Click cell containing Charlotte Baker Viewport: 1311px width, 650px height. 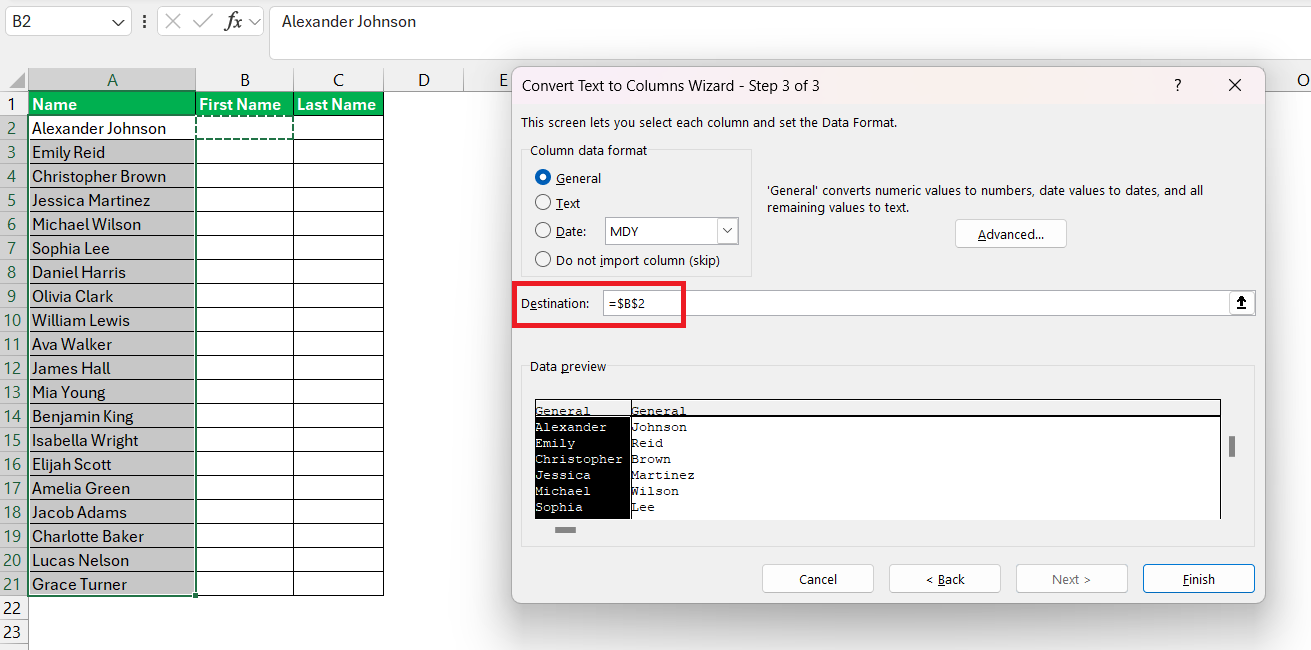point(112,536)
